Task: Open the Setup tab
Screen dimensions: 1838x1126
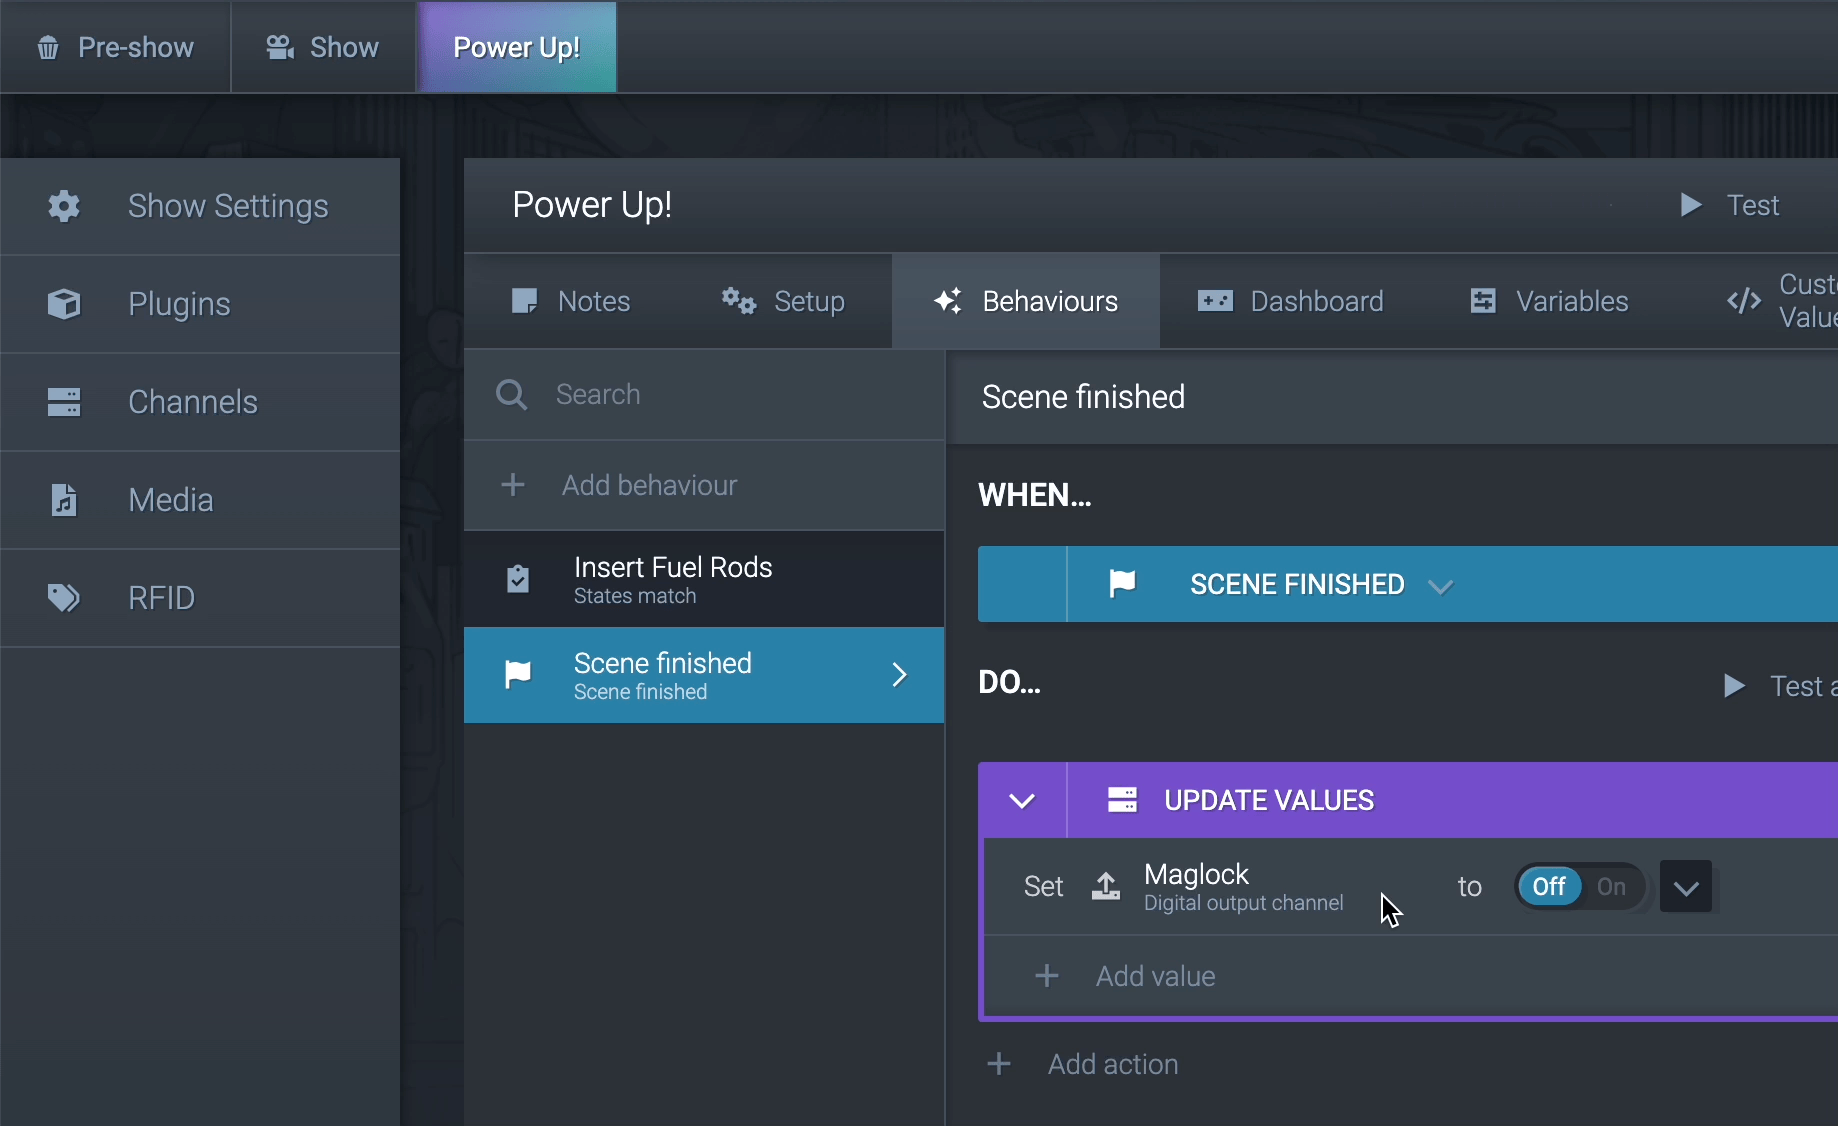Action: click(x=784, y=301)
